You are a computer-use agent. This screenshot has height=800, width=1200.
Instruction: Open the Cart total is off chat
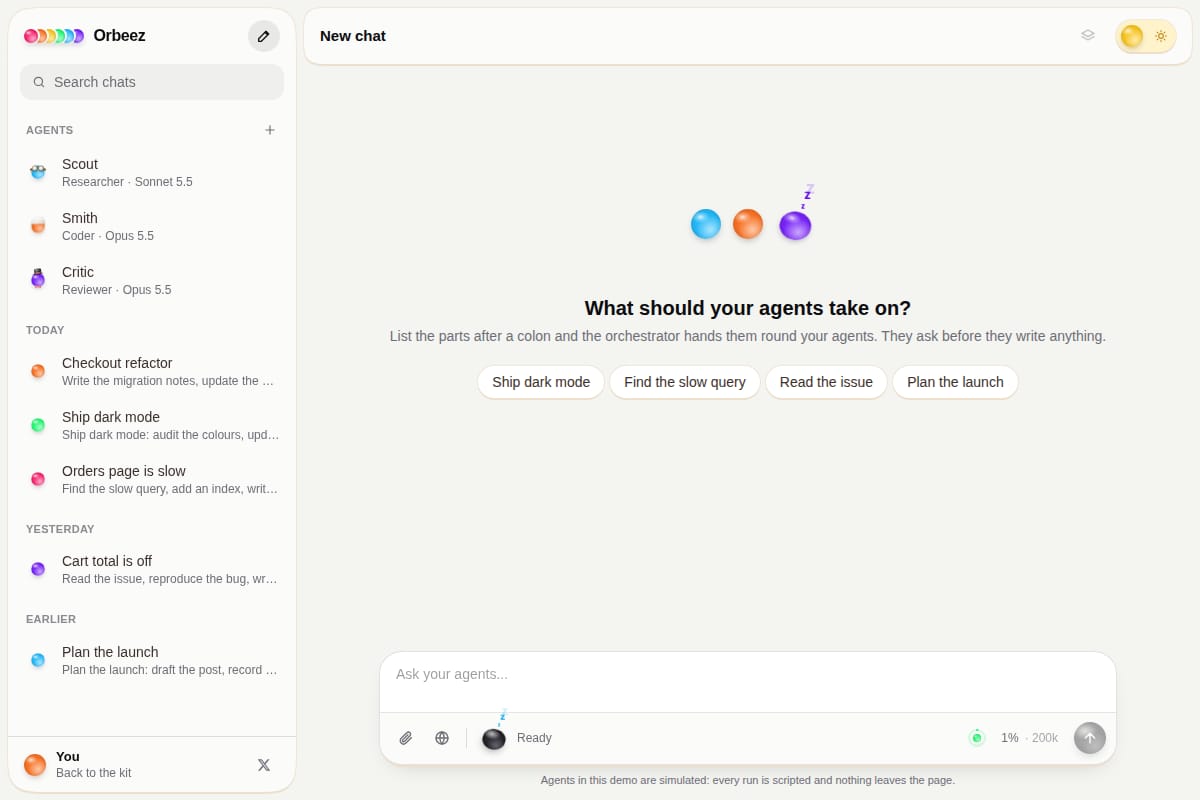click(x=152, y=569)
